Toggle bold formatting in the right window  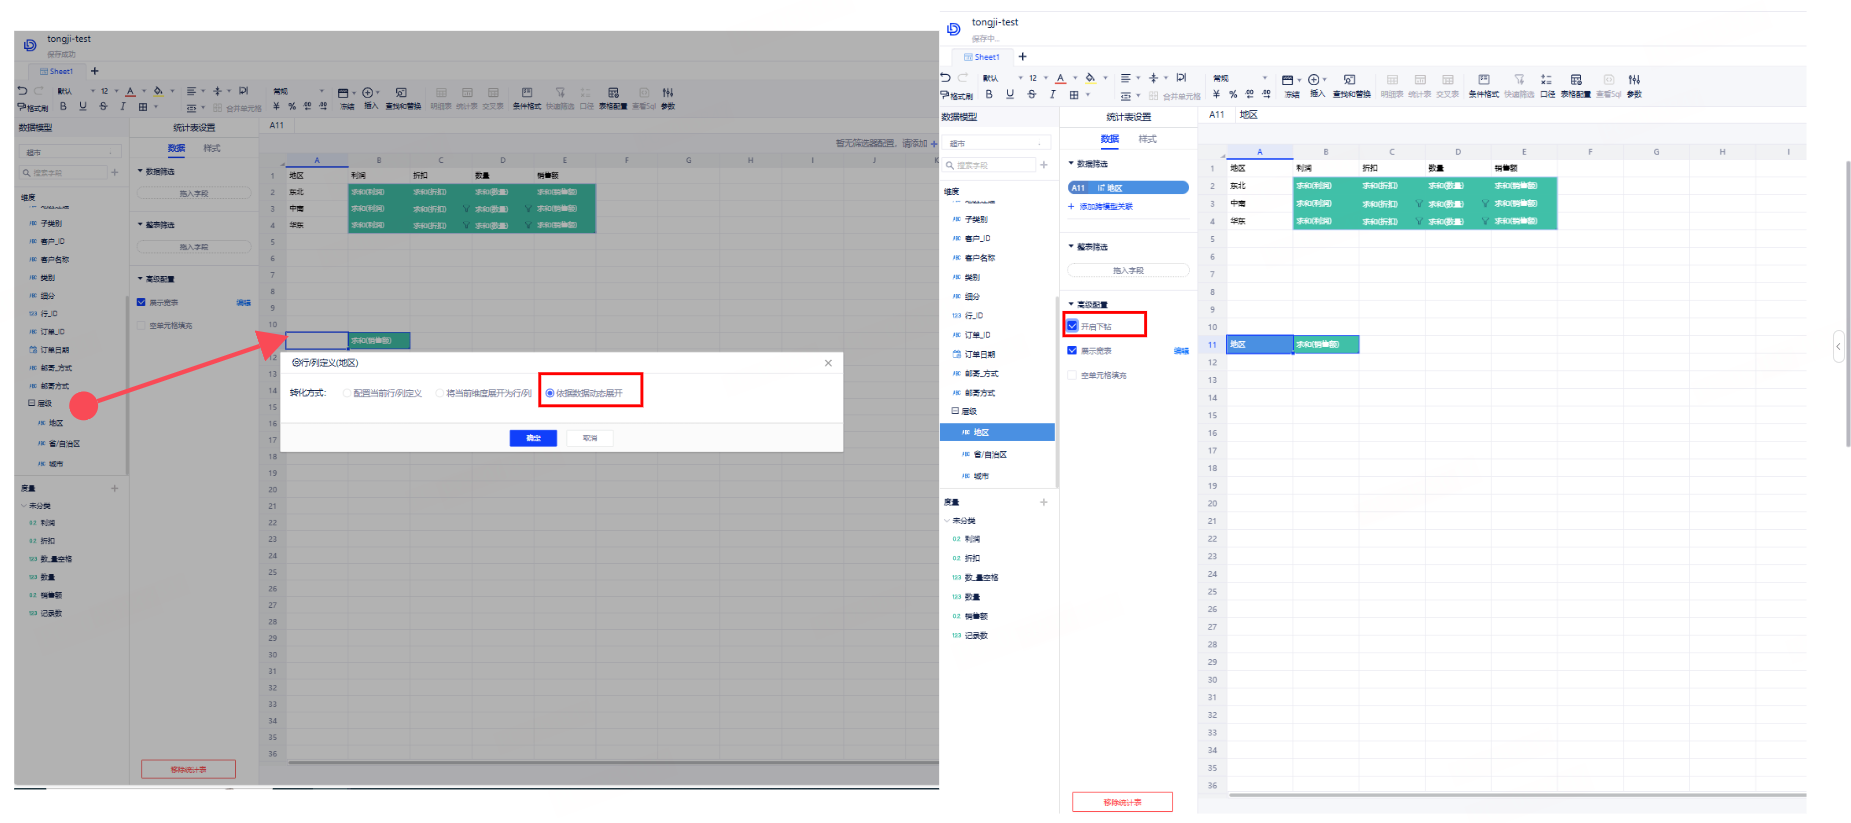pos(989,95)
